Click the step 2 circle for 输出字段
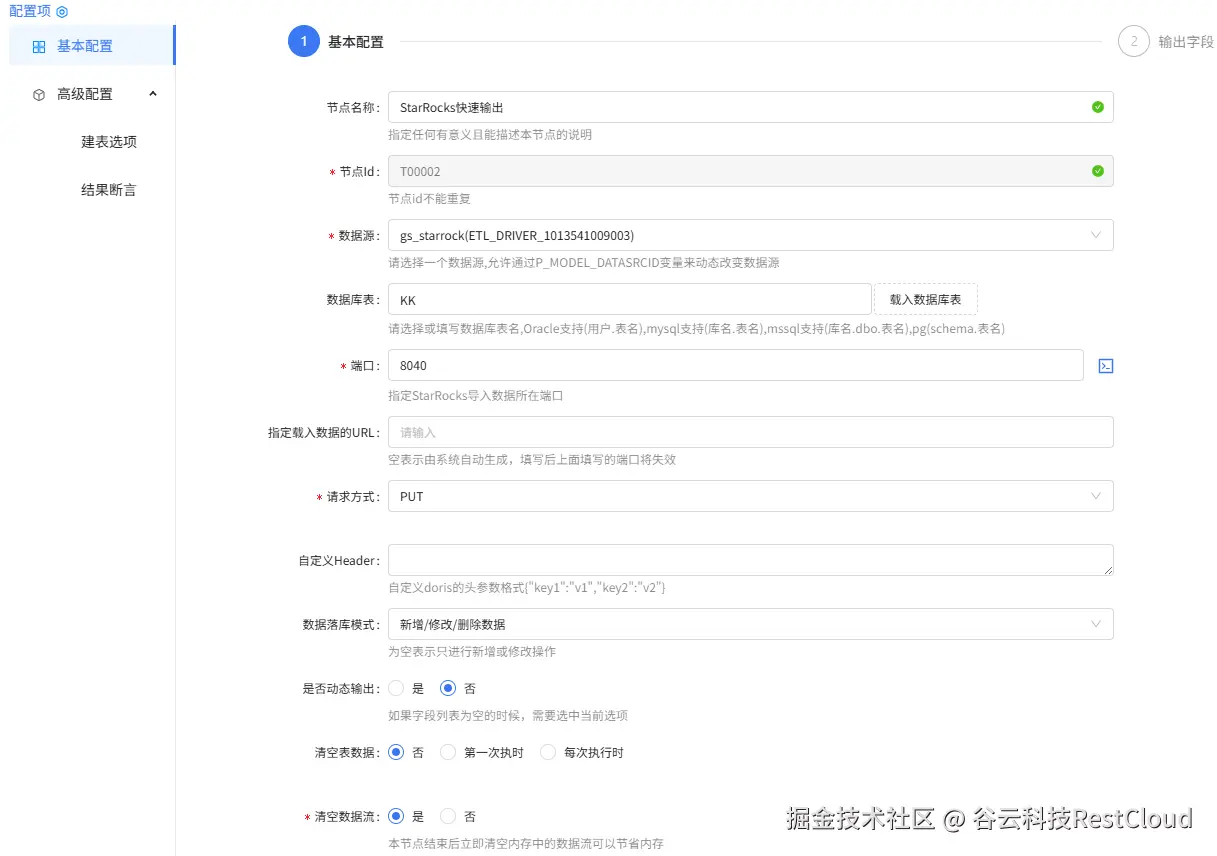 tap(1134, 42)
